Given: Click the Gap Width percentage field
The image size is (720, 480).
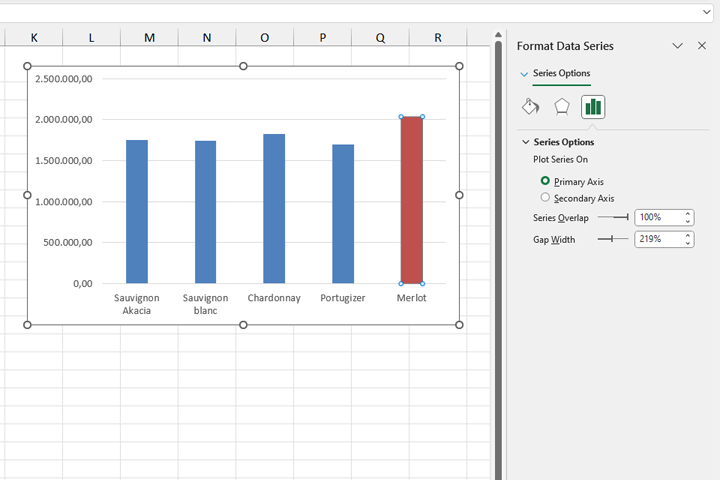Looking at the screenshot, I should pos(658,239).
